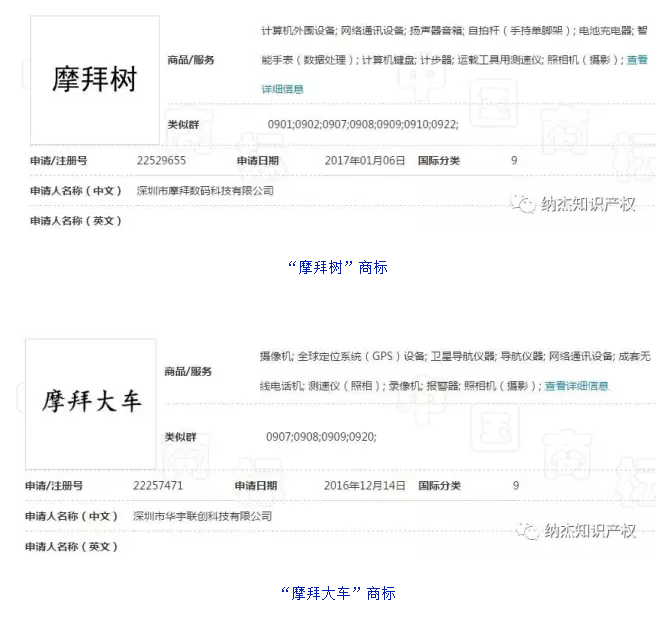Click 申请日期 label next to 2016年12月14日

tap(256, 486)
